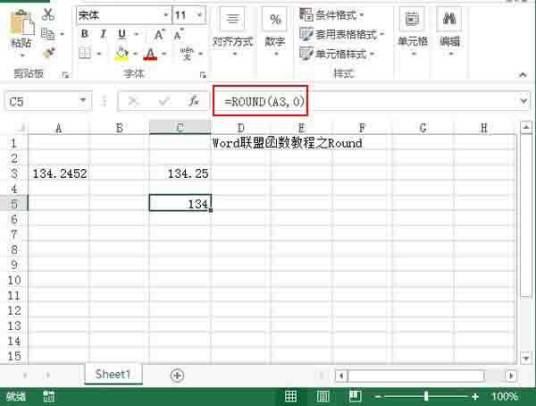Open the Paste options dropdown arrow
The image size is (536, 406).
[x=22, y=55]
